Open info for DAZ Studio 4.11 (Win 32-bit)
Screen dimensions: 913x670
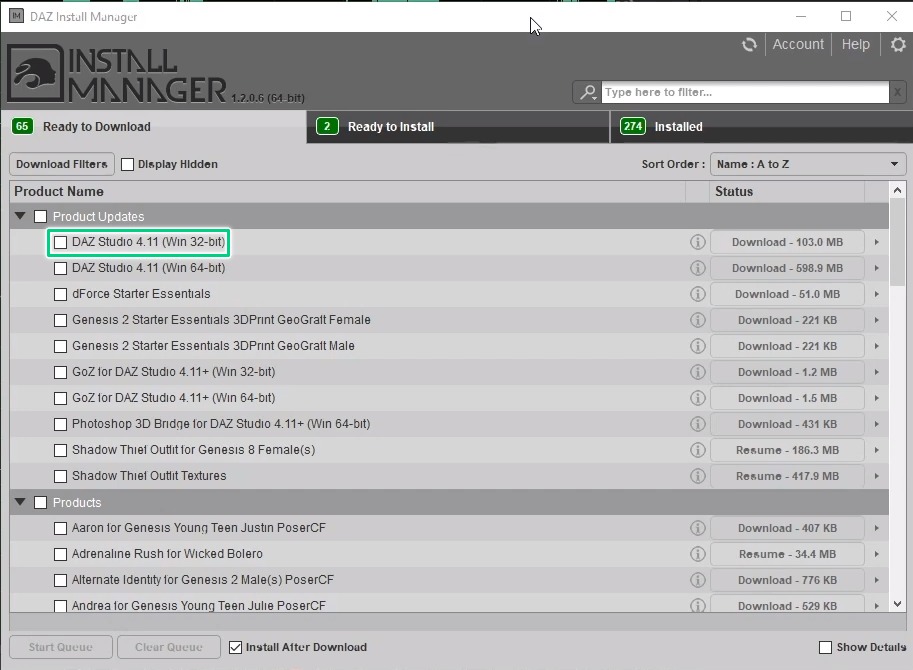click(698, 242)
